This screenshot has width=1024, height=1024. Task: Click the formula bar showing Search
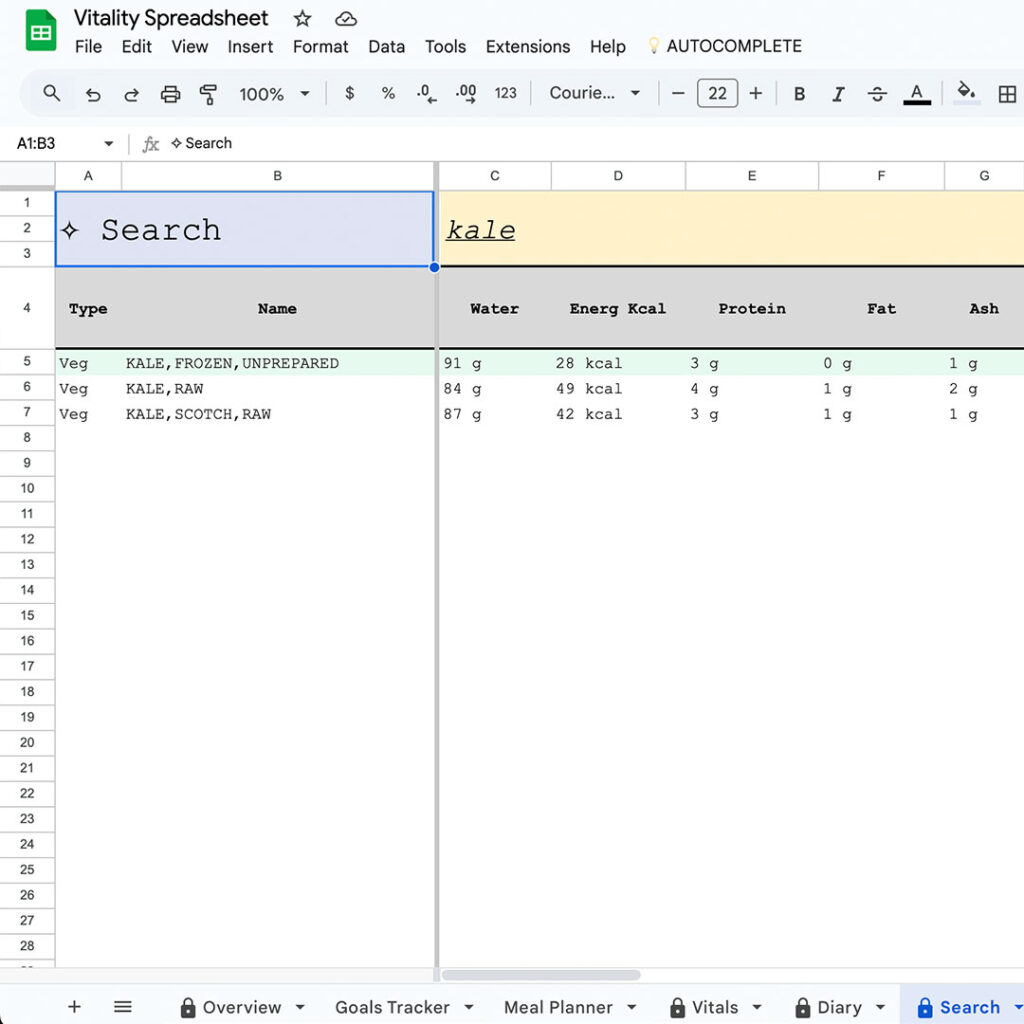[x=588, y=143]
